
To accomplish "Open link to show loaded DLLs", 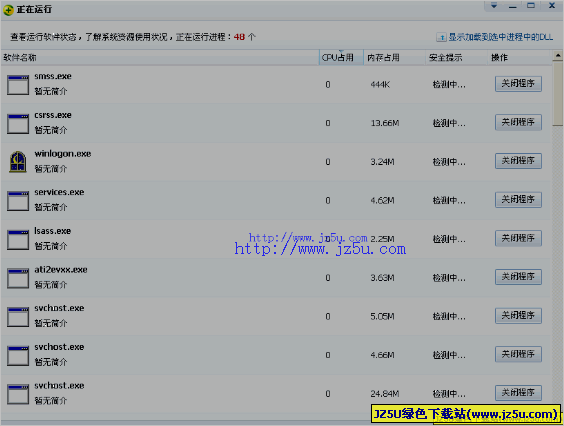I will [501, 37].
